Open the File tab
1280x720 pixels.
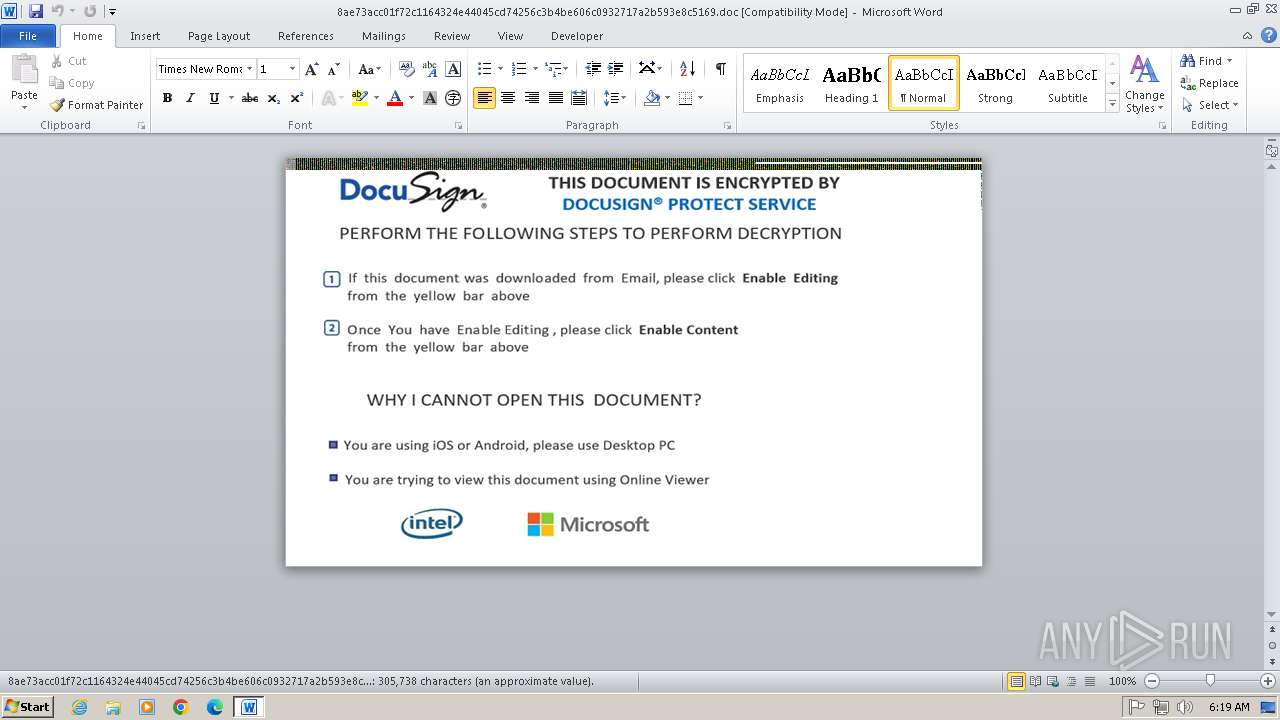pyautogui.click(x=28, y=36)
